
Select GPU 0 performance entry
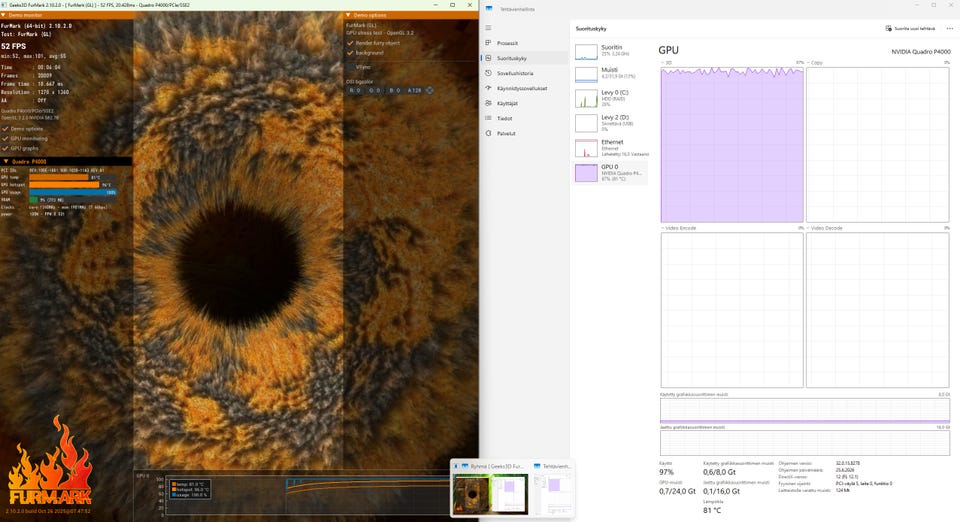point(610,173)
